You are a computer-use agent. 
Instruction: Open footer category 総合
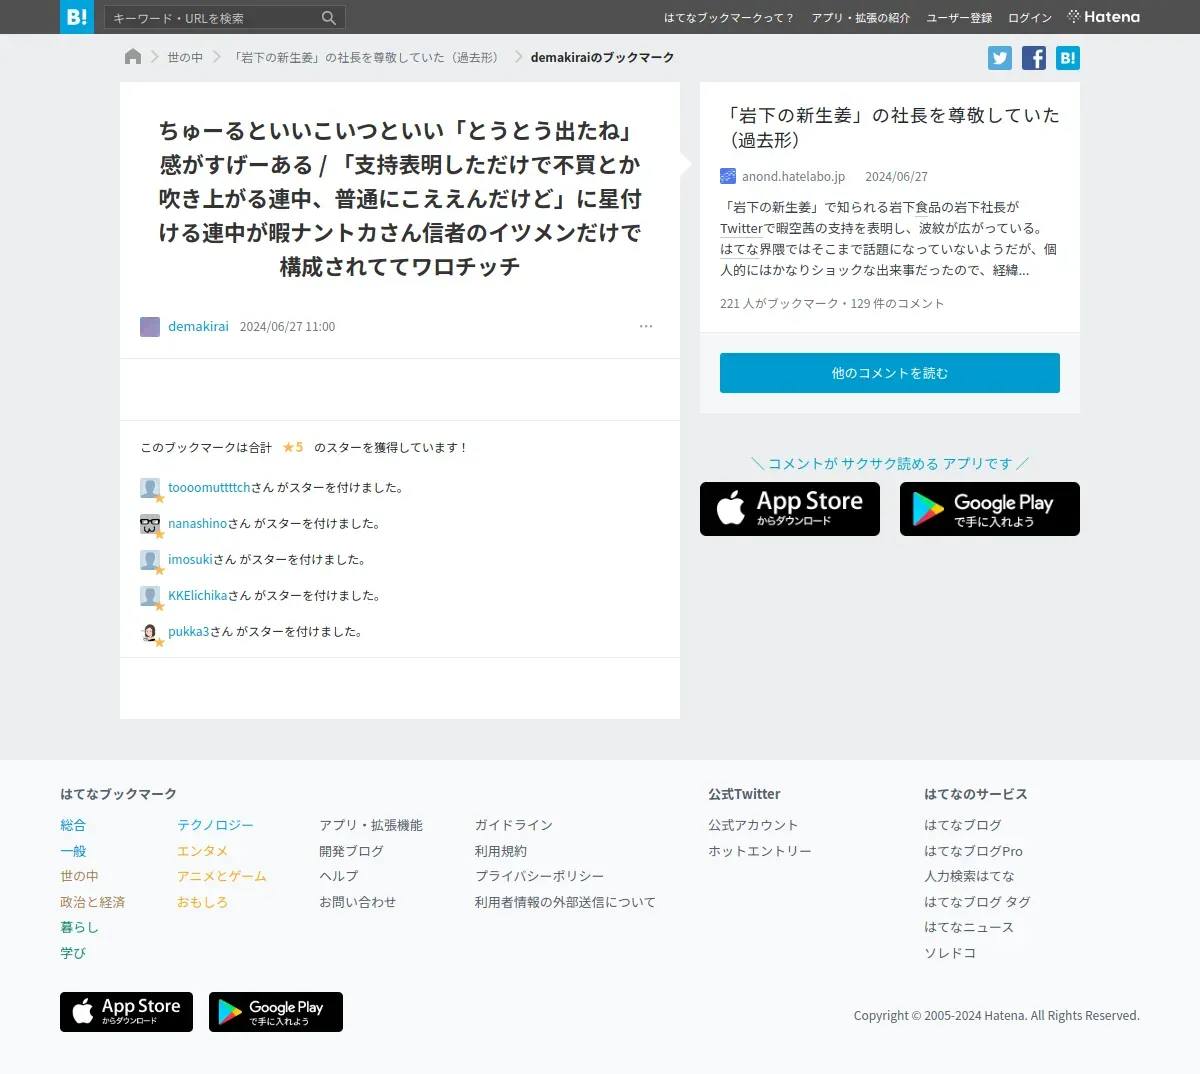[73, 825]
